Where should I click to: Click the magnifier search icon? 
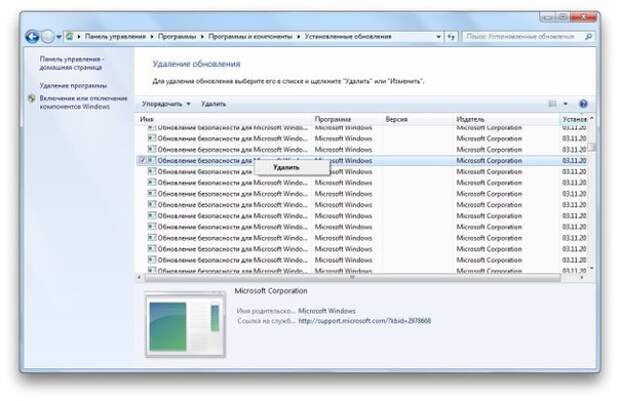pyautogui.click(x=588, y=36)
